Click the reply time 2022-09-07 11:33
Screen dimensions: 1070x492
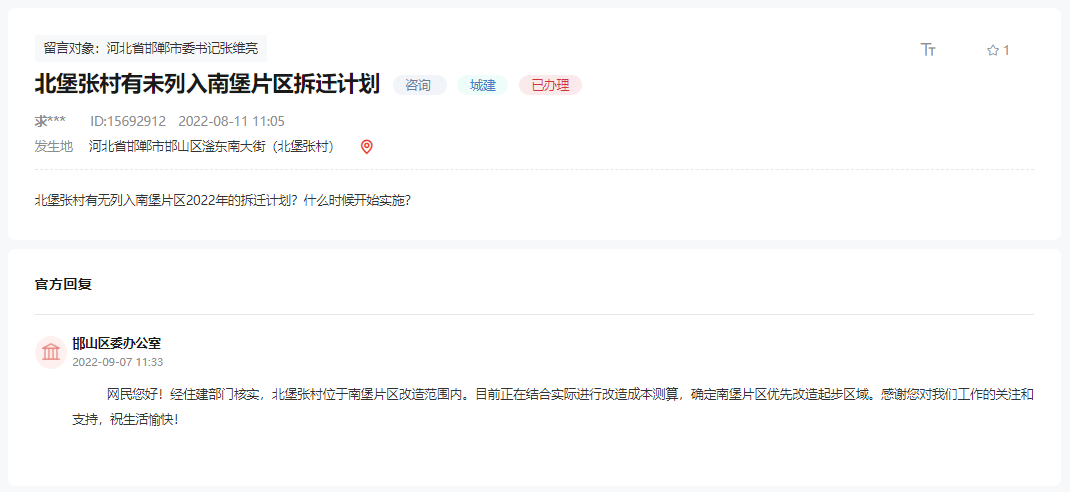[117, 362]
